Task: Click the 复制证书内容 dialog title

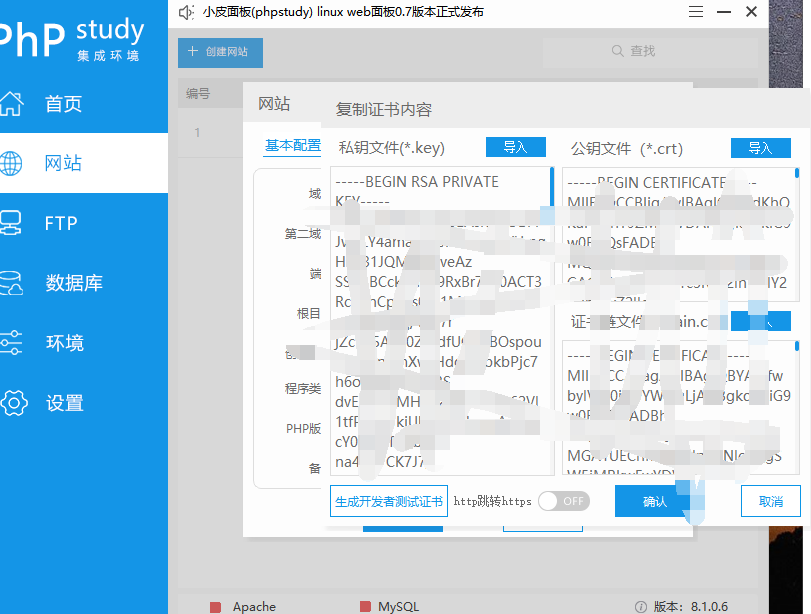Action: (x=384, y=110)
